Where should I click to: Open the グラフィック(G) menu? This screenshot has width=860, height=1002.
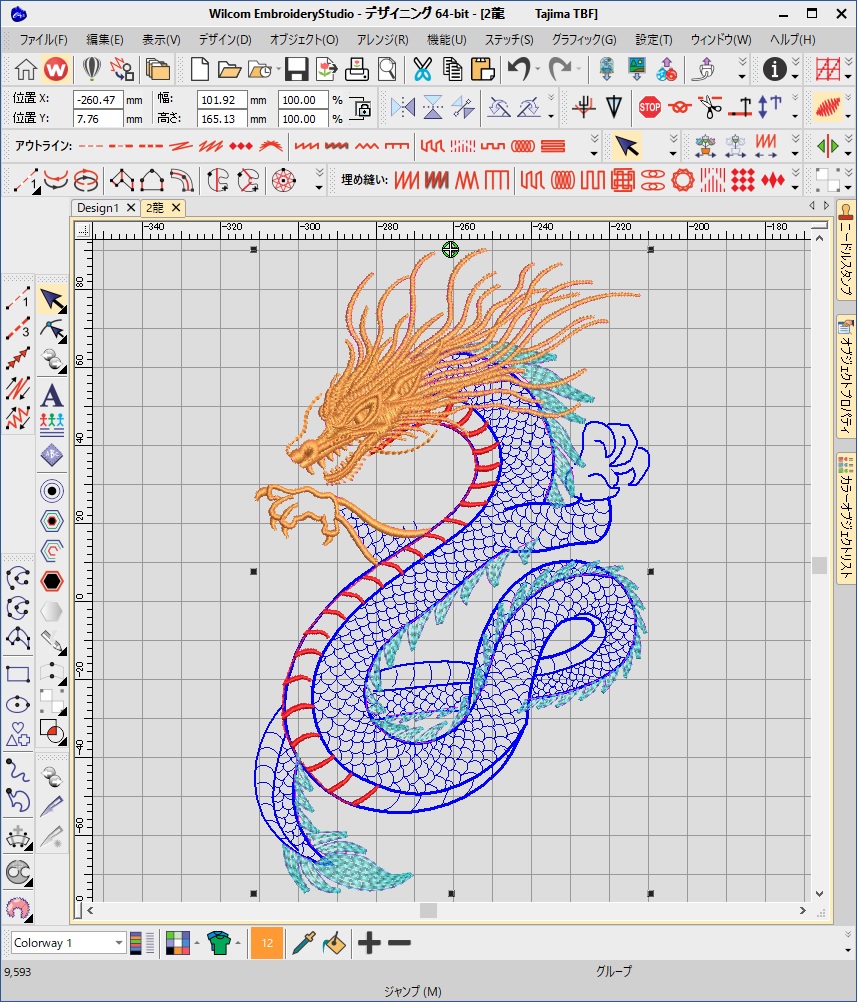[x=584, y=40]
